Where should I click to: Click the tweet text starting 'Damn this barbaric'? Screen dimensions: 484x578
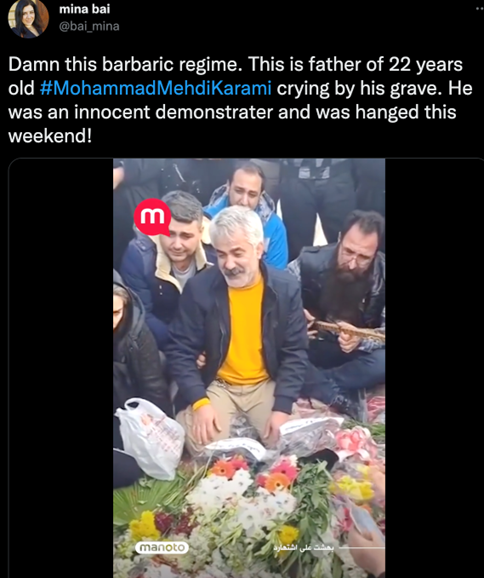240,100
